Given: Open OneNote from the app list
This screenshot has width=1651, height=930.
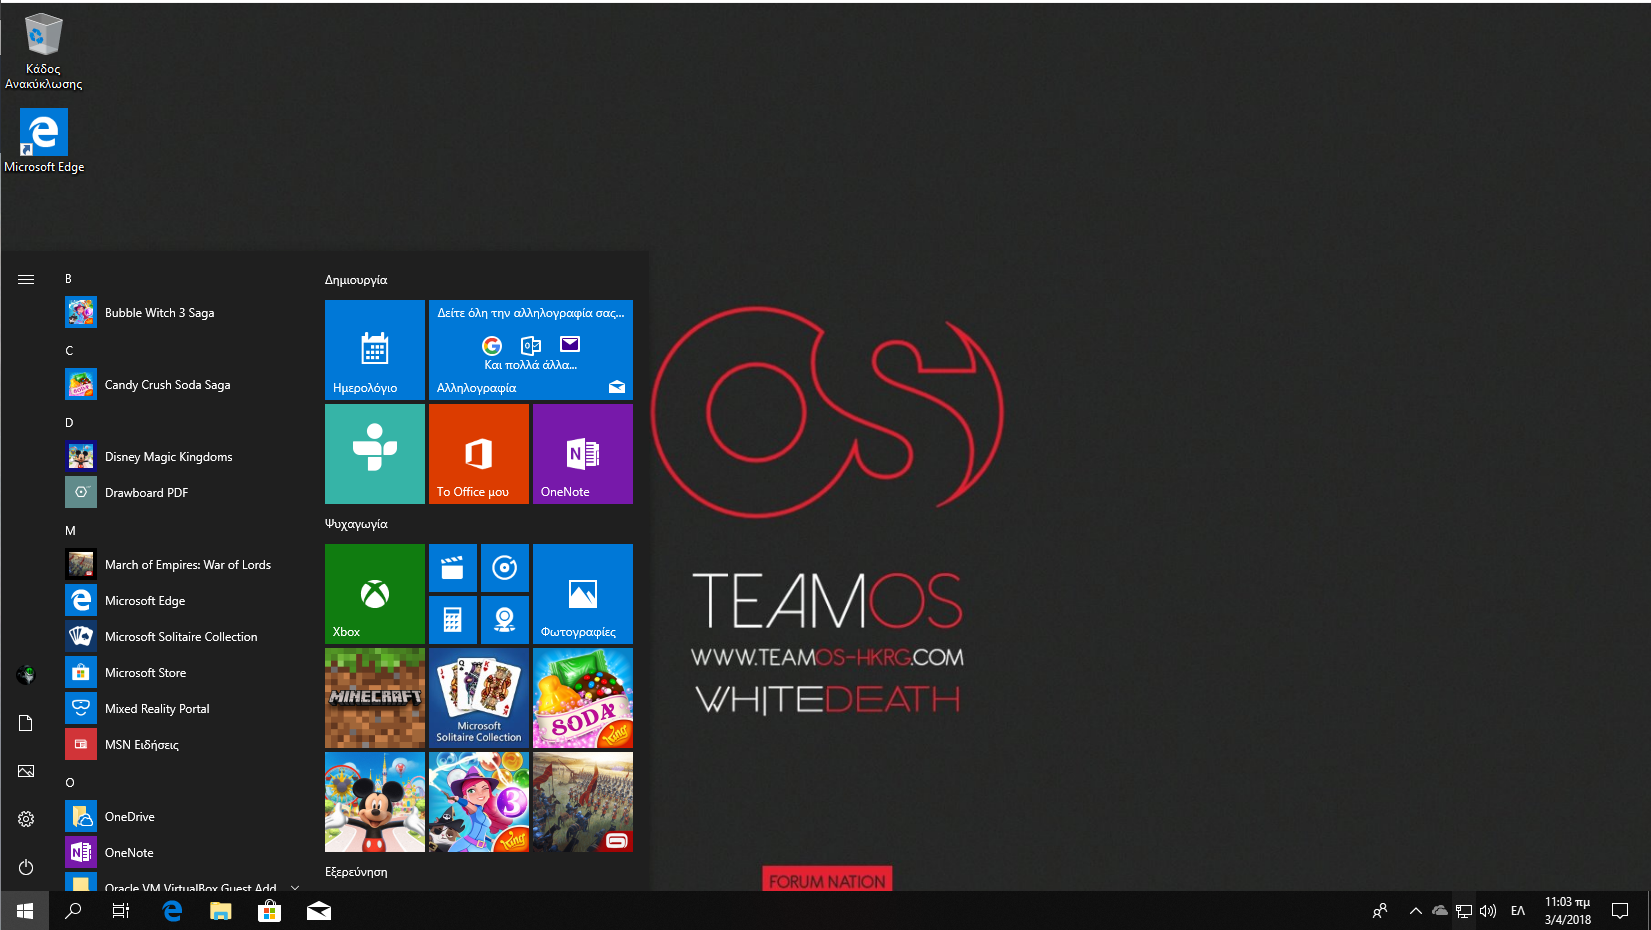Looking at the screenshot, I should [181, 853].
